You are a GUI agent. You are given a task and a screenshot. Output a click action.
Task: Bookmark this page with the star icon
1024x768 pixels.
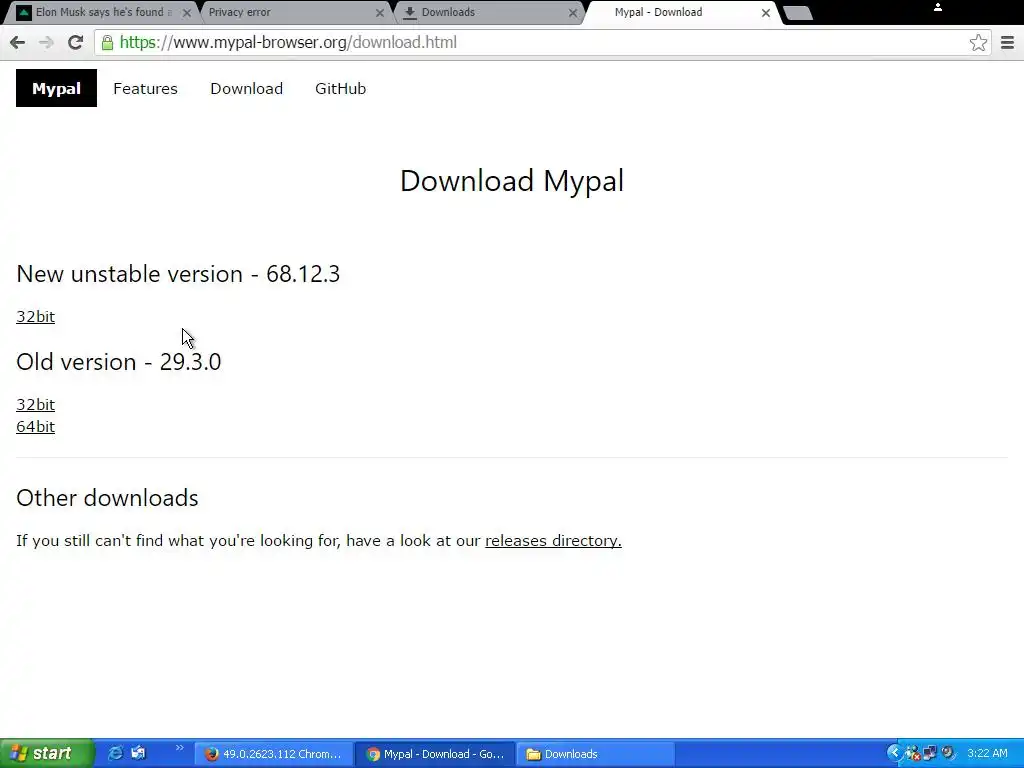pos(978,42)
